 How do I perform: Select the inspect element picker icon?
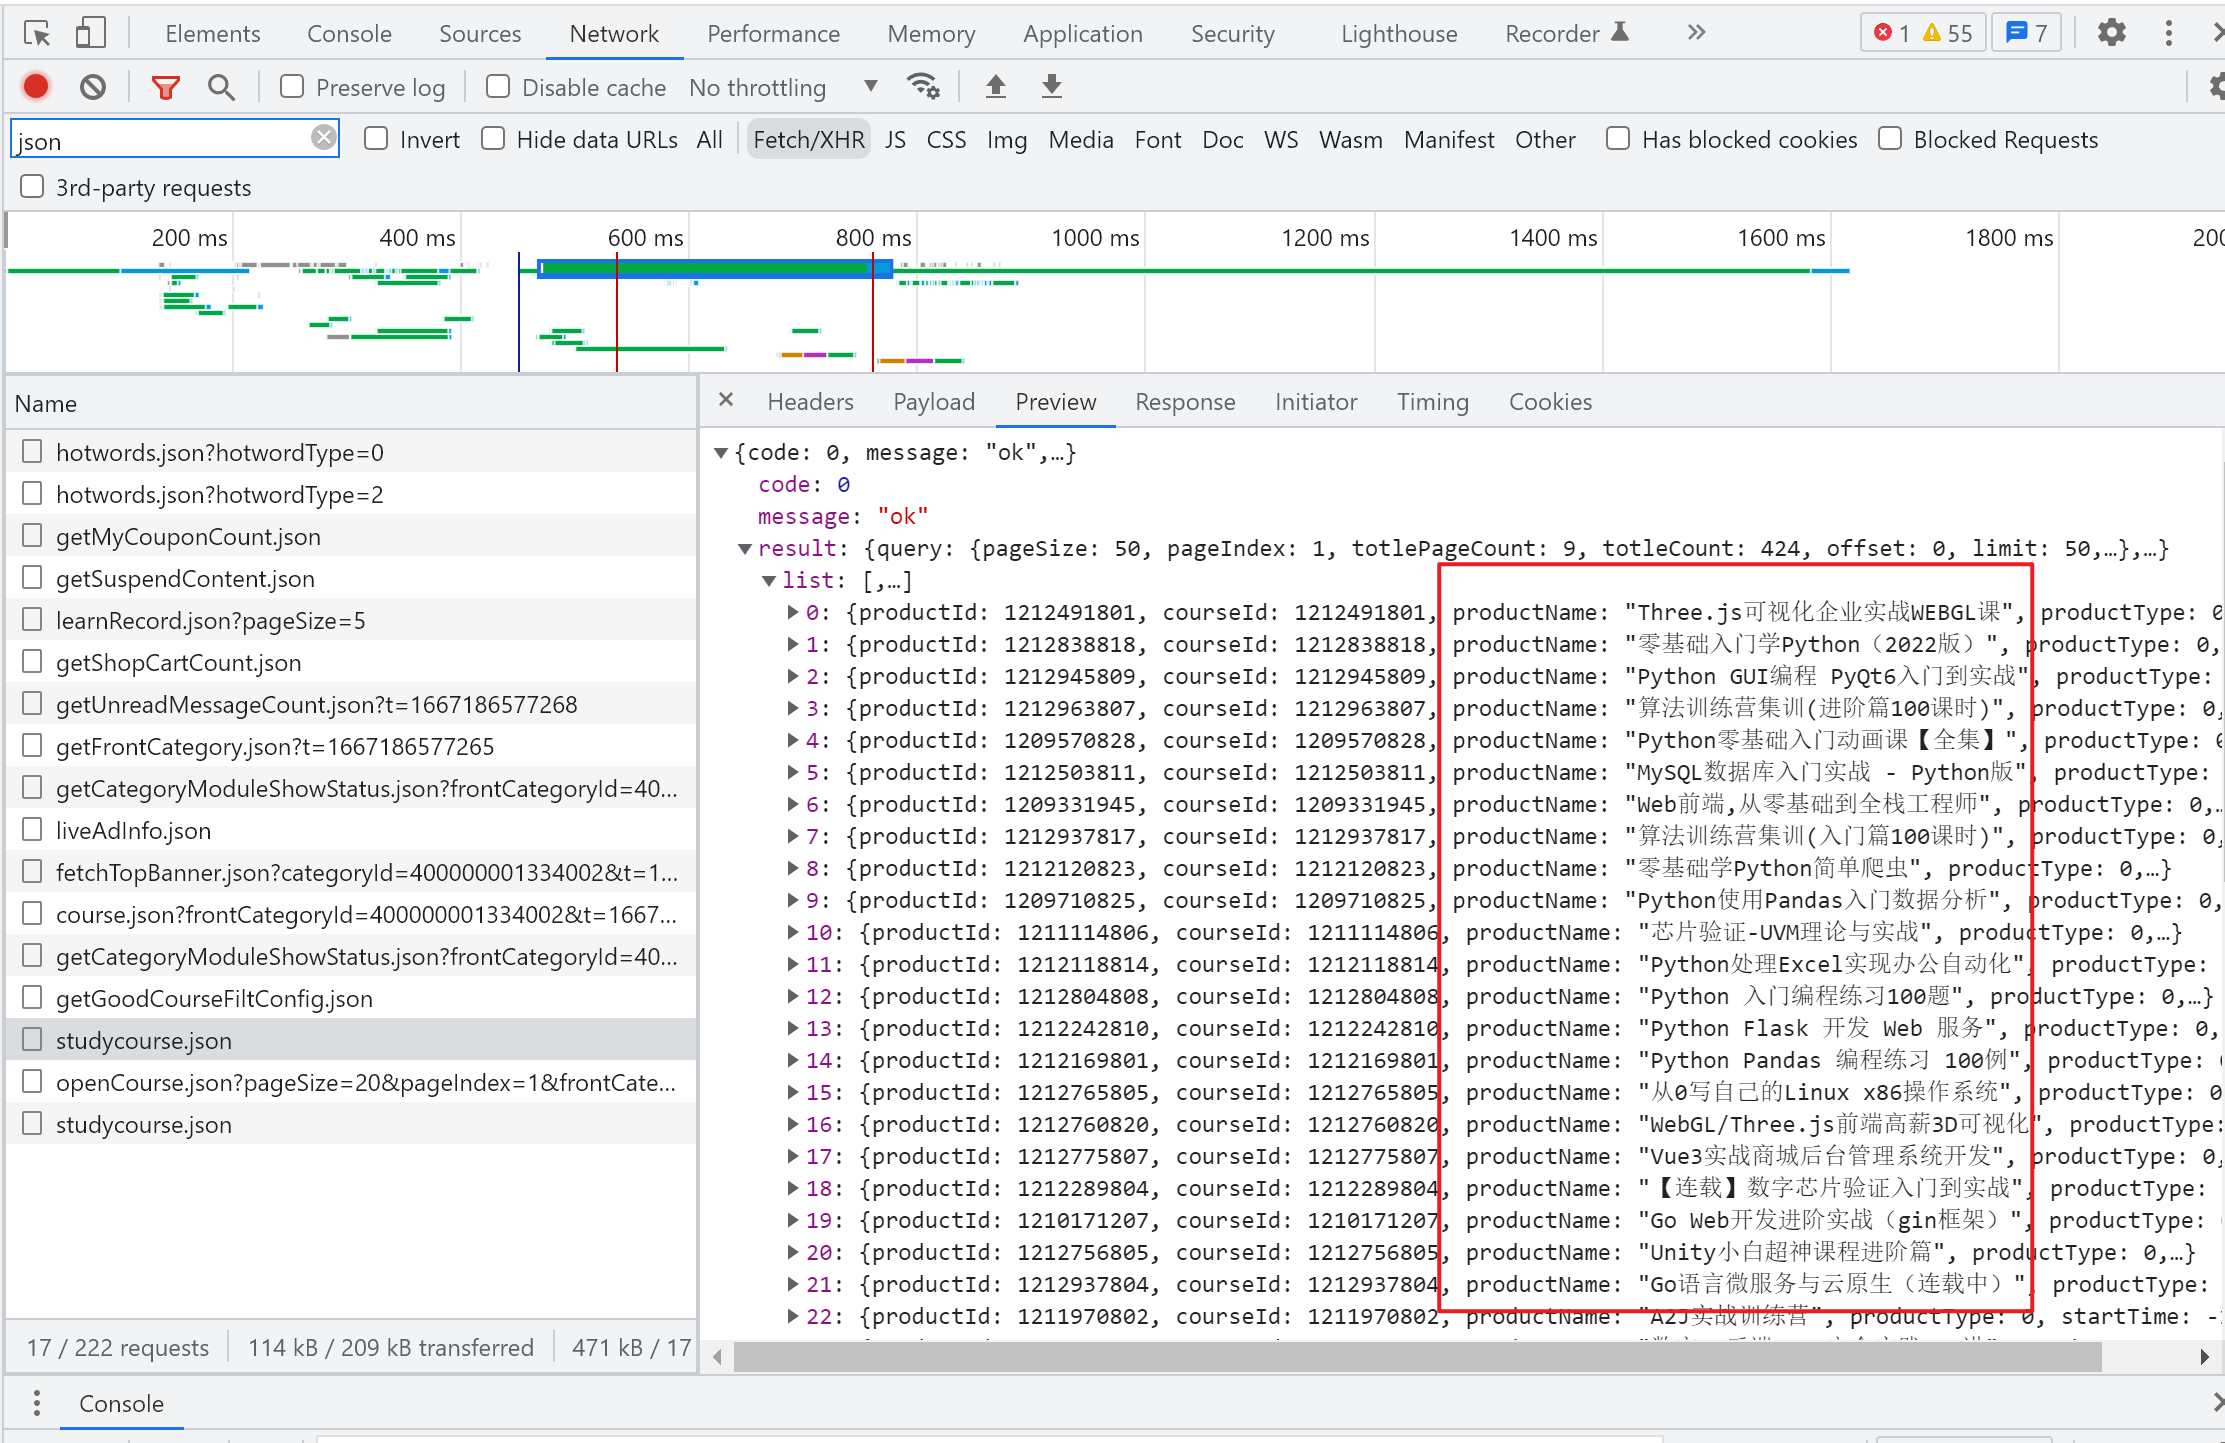(x=37, y=33)
